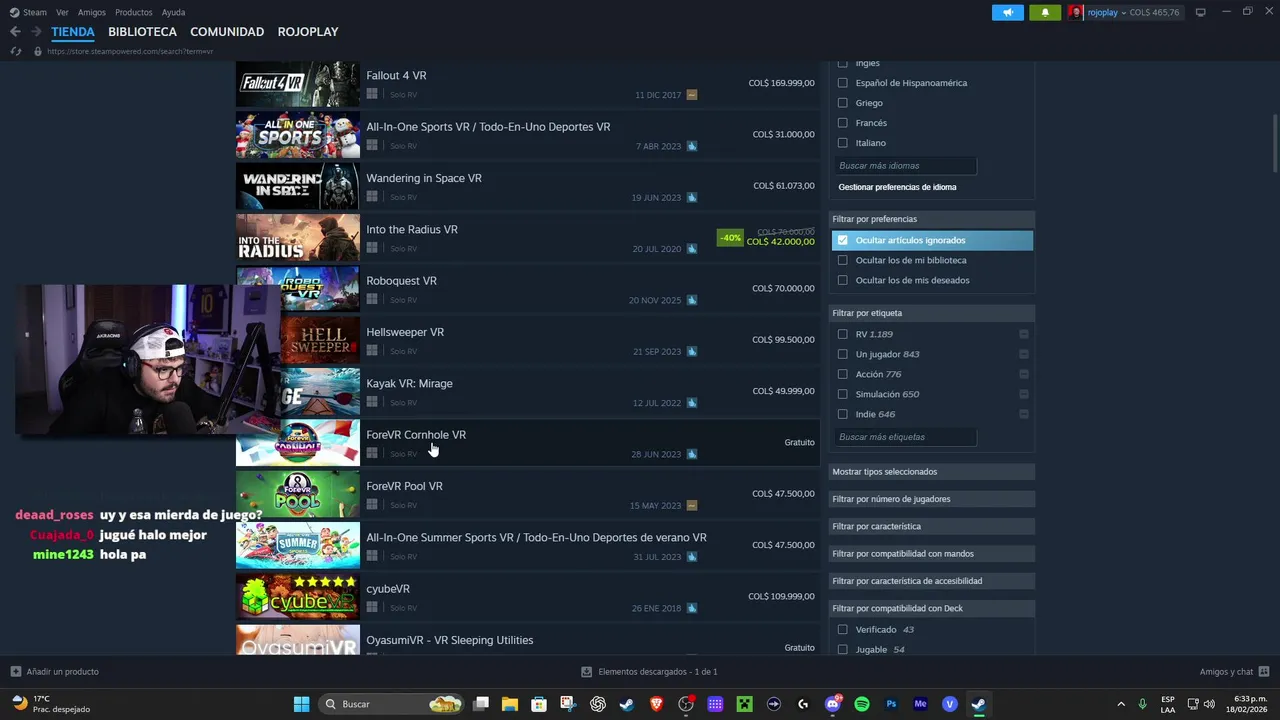Viewport: 1280px width, 720px height.
Task: Select the Simulación tag checkbox
Action: pyautogui.click(x=843, y=394)
